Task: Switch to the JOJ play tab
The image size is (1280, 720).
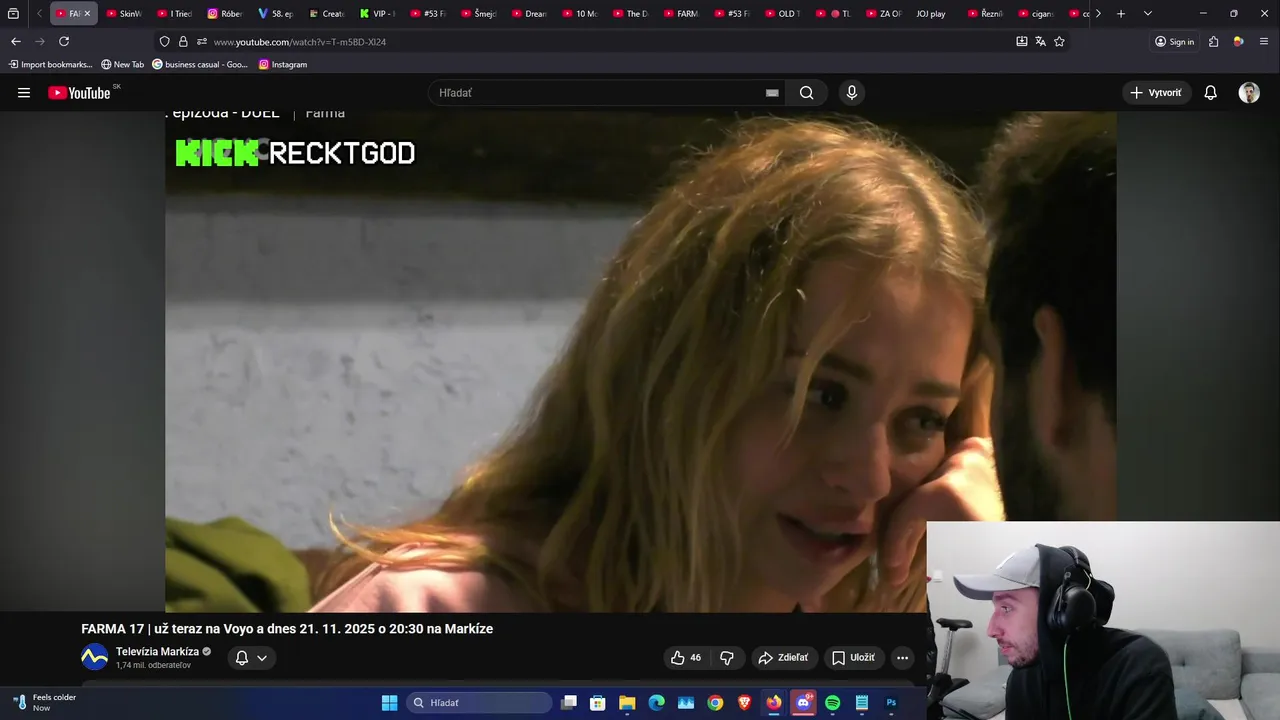Action: pyautogui.click(x=930, y=14)
